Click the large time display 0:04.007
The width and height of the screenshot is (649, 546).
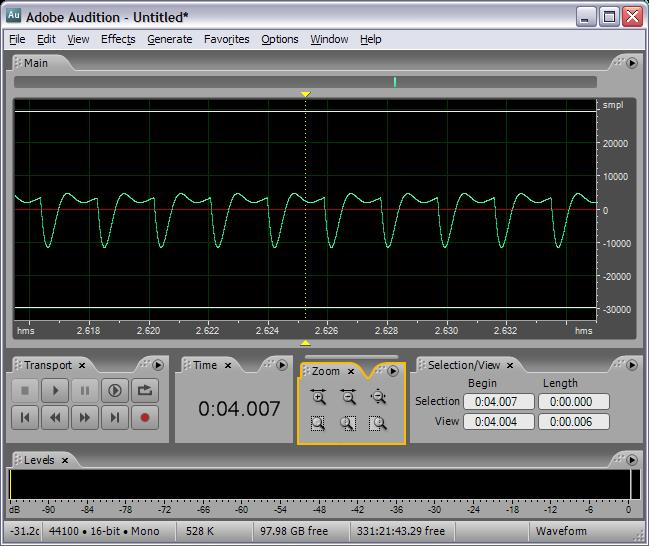click(x=239, y=409)
